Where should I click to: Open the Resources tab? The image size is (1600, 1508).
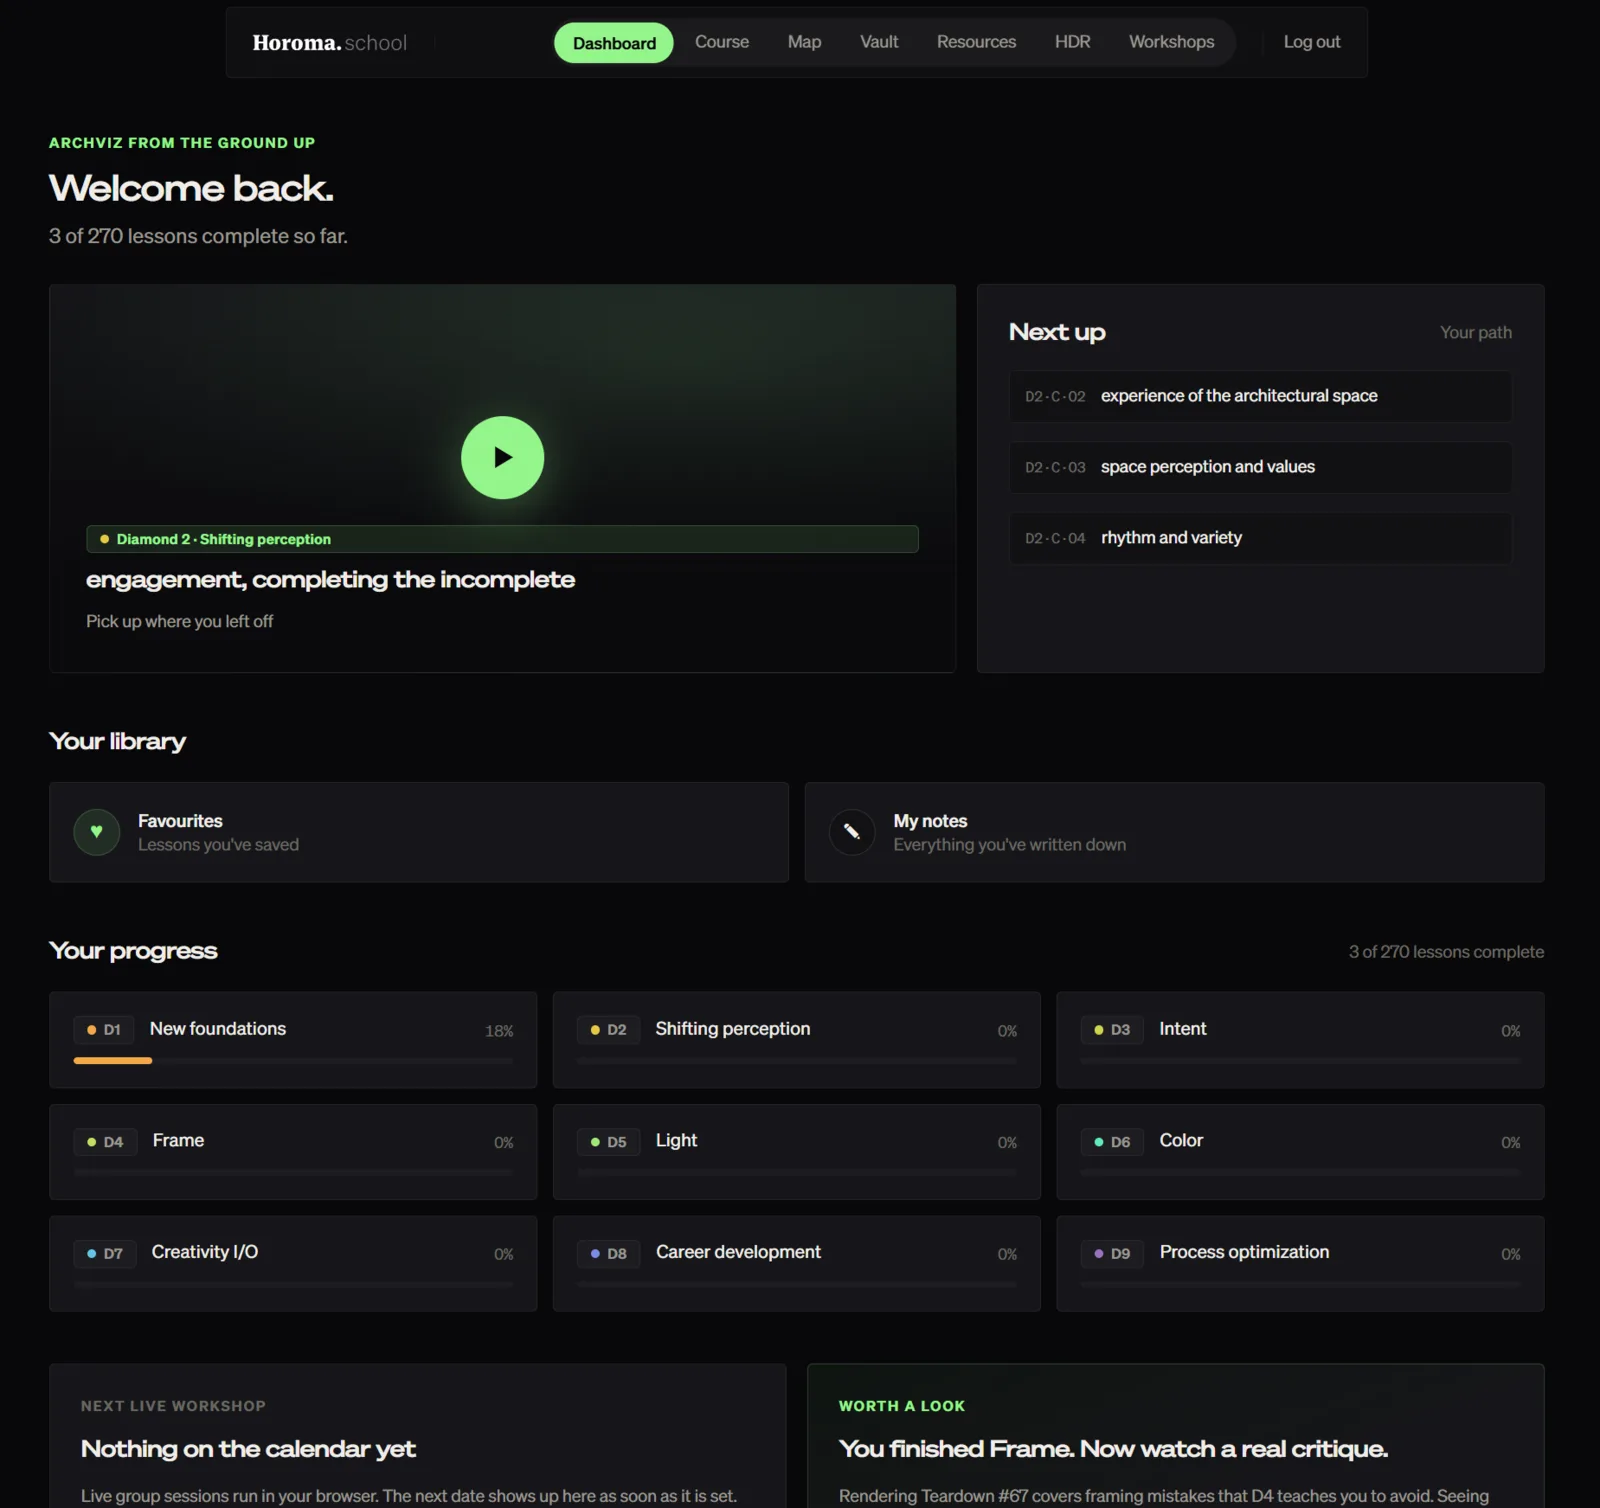[976, 42]
